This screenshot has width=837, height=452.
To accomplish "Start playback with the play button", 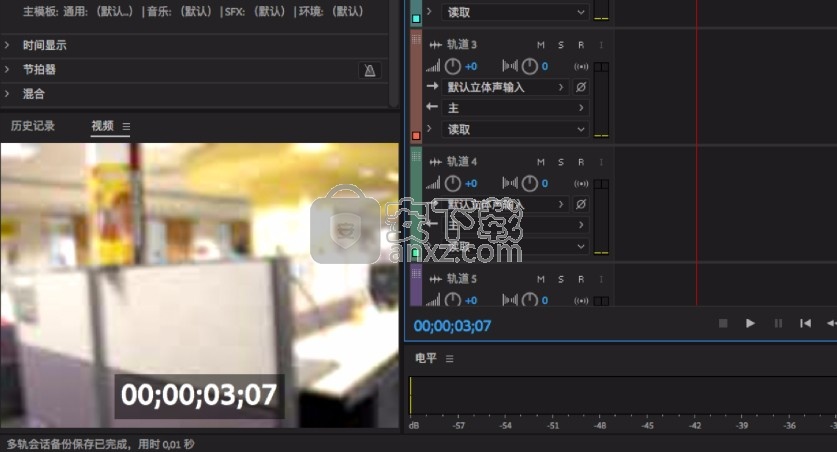I will pos(750,323).
